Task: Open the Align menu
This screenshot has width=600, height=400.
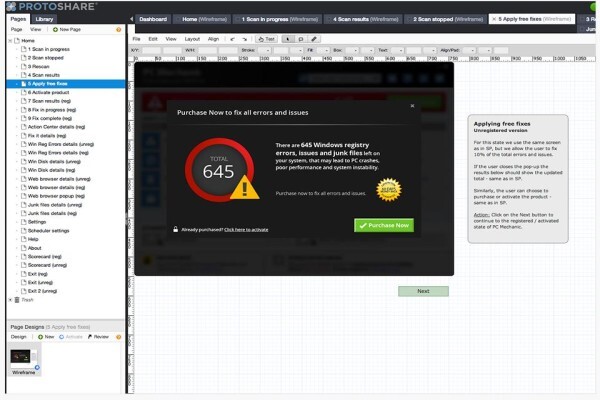Action: point(213,39)
